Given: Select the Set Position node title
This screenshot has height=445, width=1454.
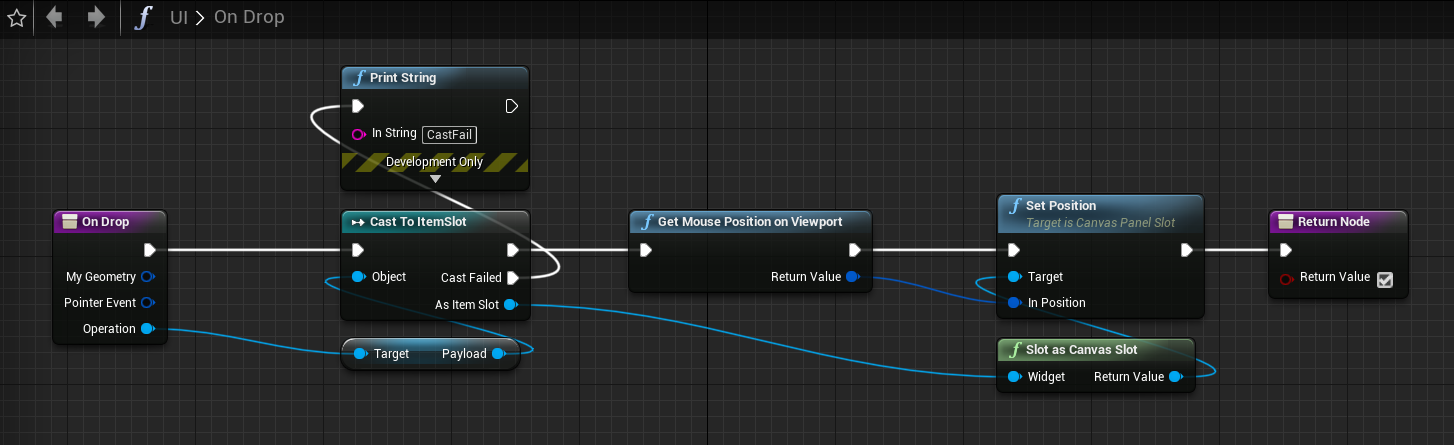Looking at the screenshot, I should 1061,206.
